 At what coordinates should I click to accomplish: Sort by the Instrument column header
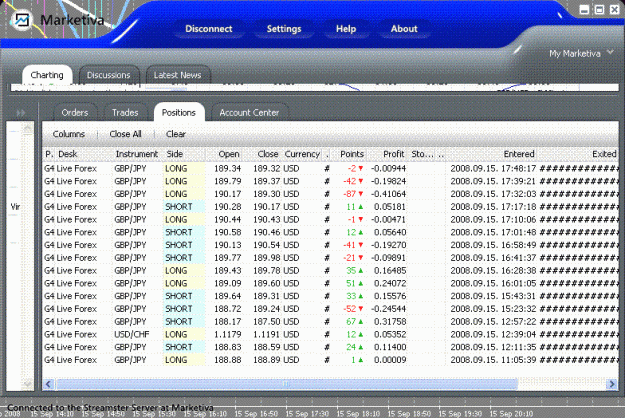coord(137,154)
